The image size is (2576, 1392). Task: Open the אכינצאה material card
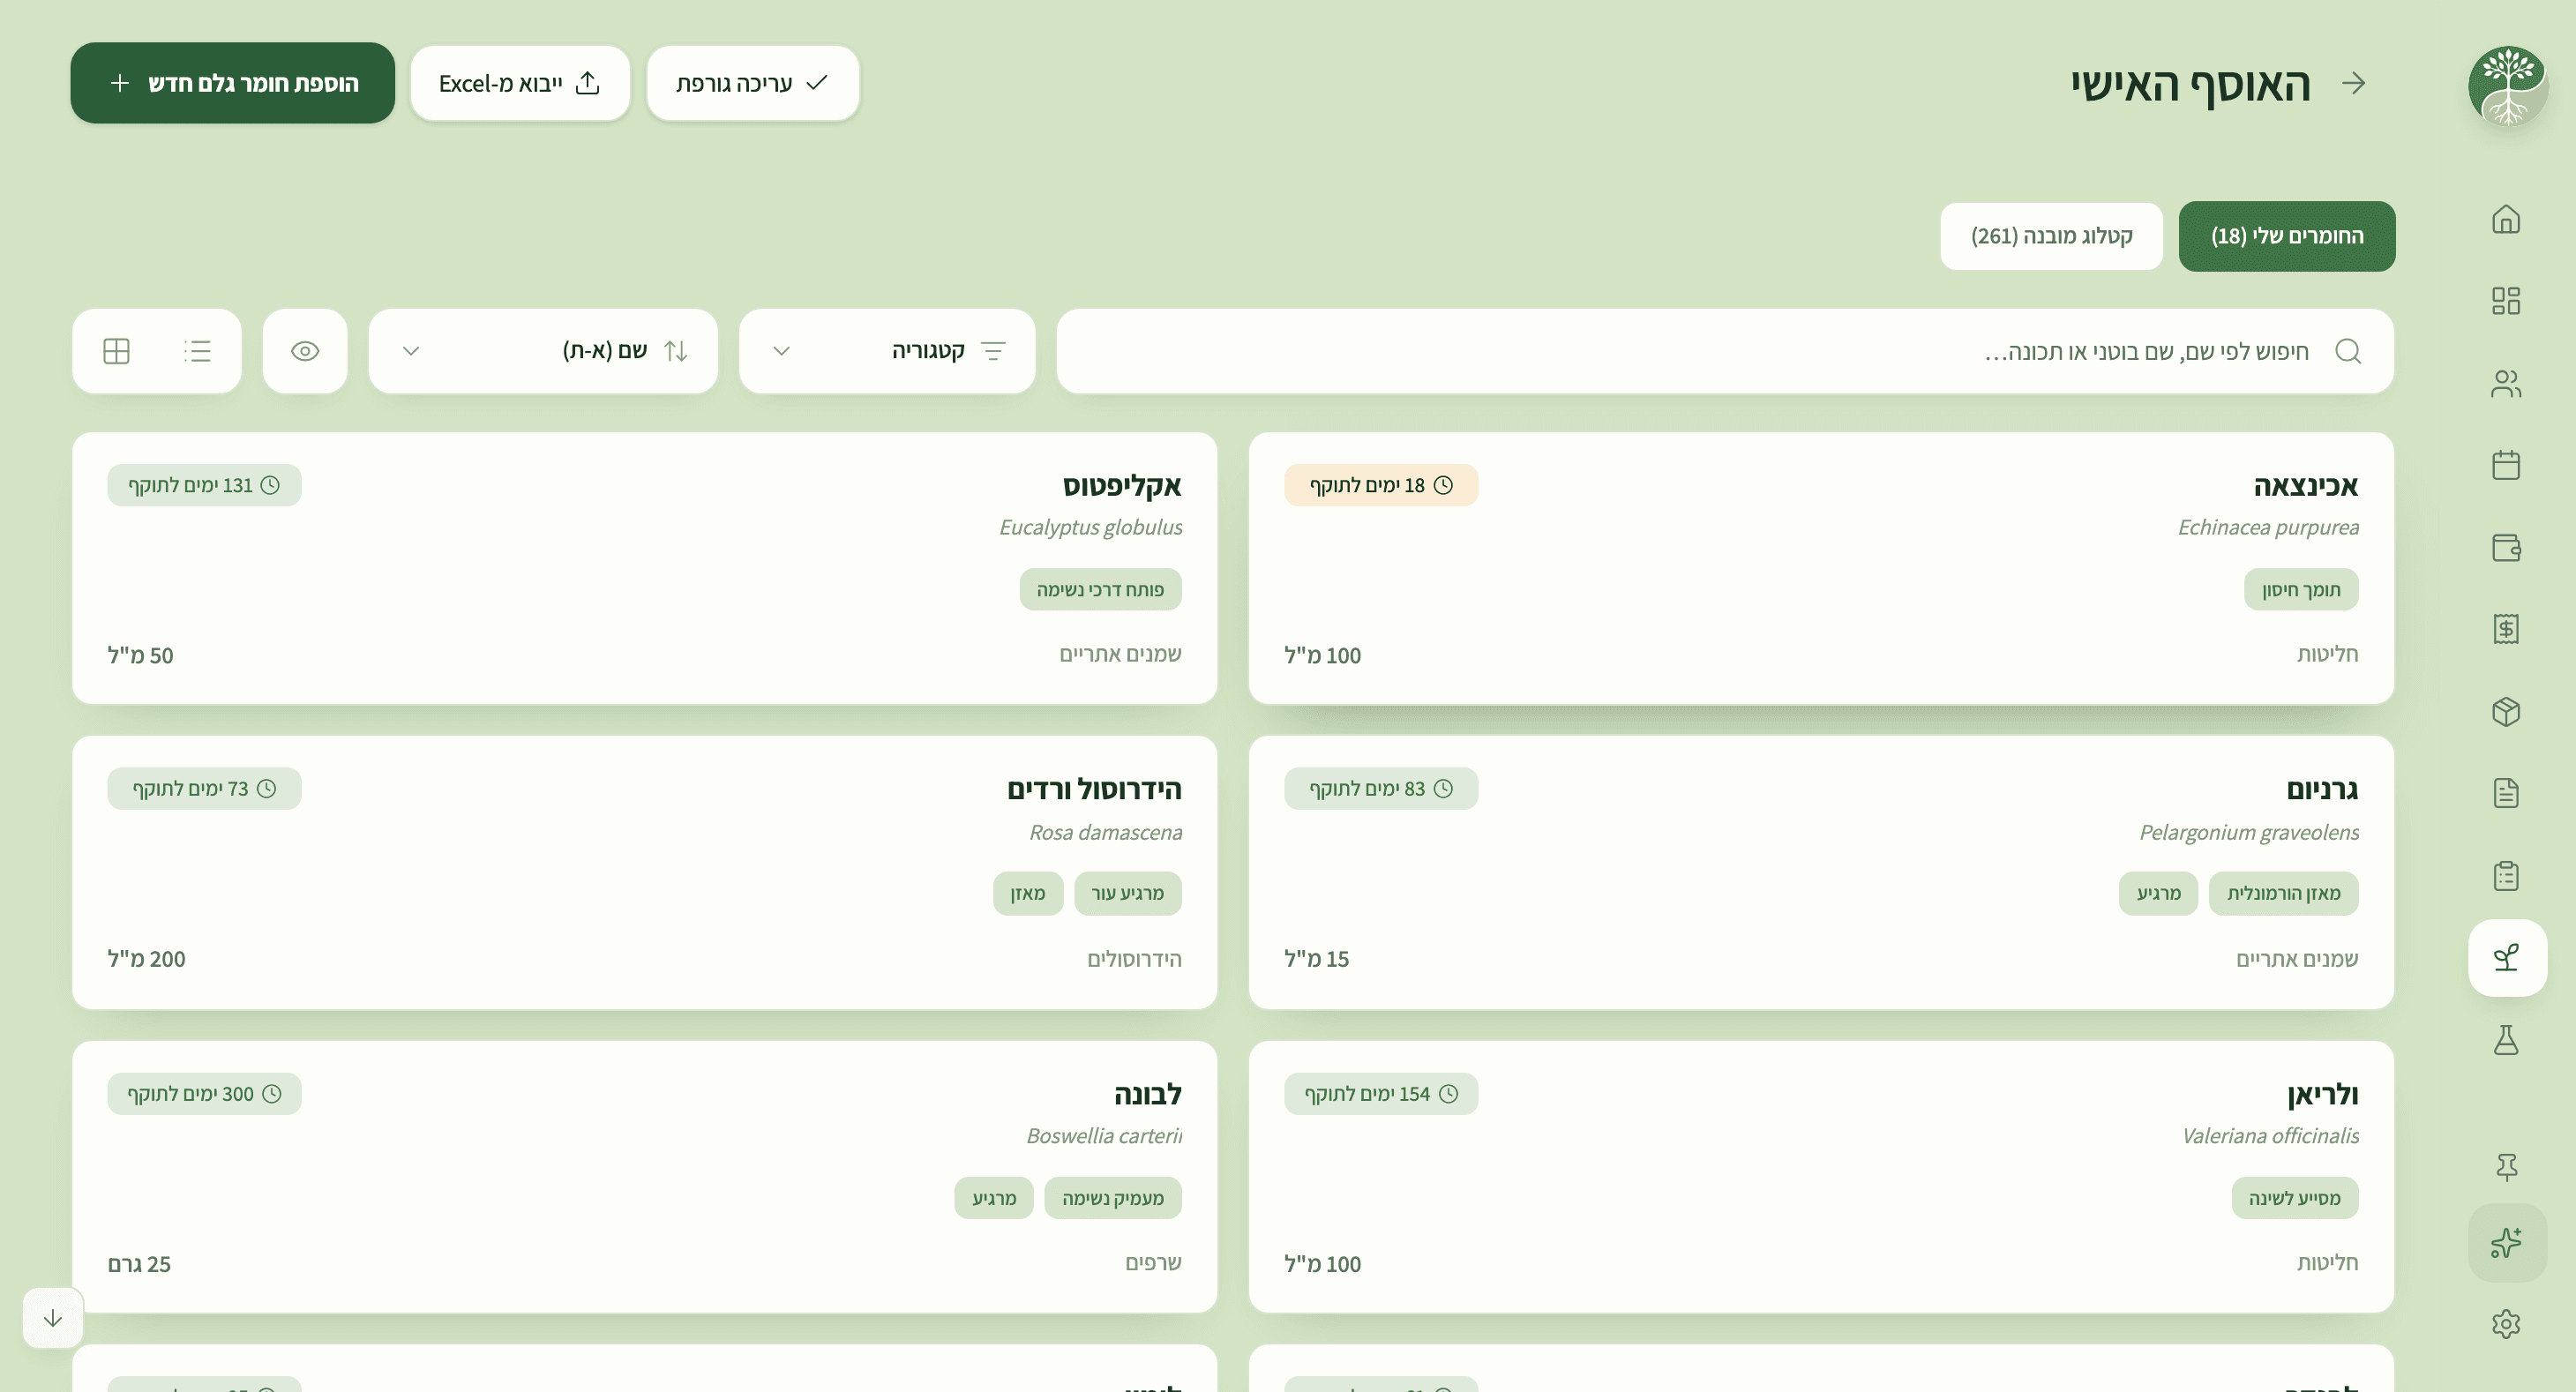(1821, 568)
